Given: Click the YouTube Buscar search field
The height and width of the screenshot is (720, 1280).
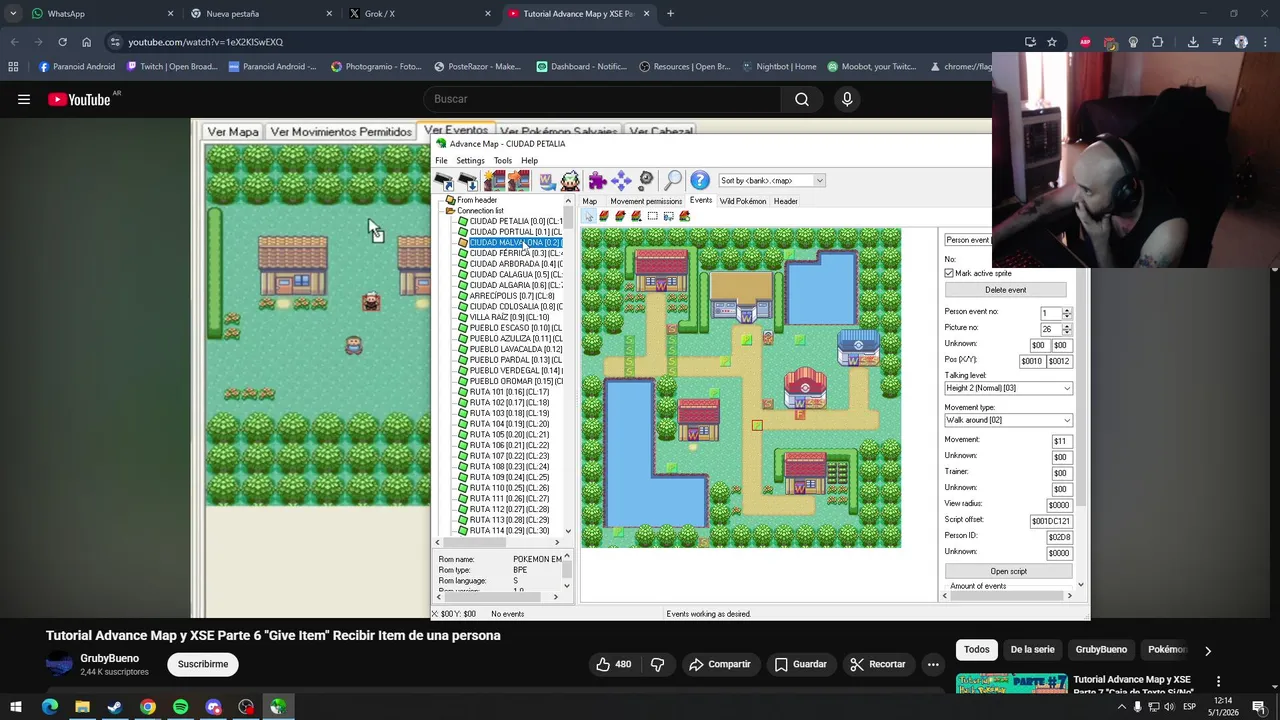Looking at the screenshot, I should click(x=603, y=99).
